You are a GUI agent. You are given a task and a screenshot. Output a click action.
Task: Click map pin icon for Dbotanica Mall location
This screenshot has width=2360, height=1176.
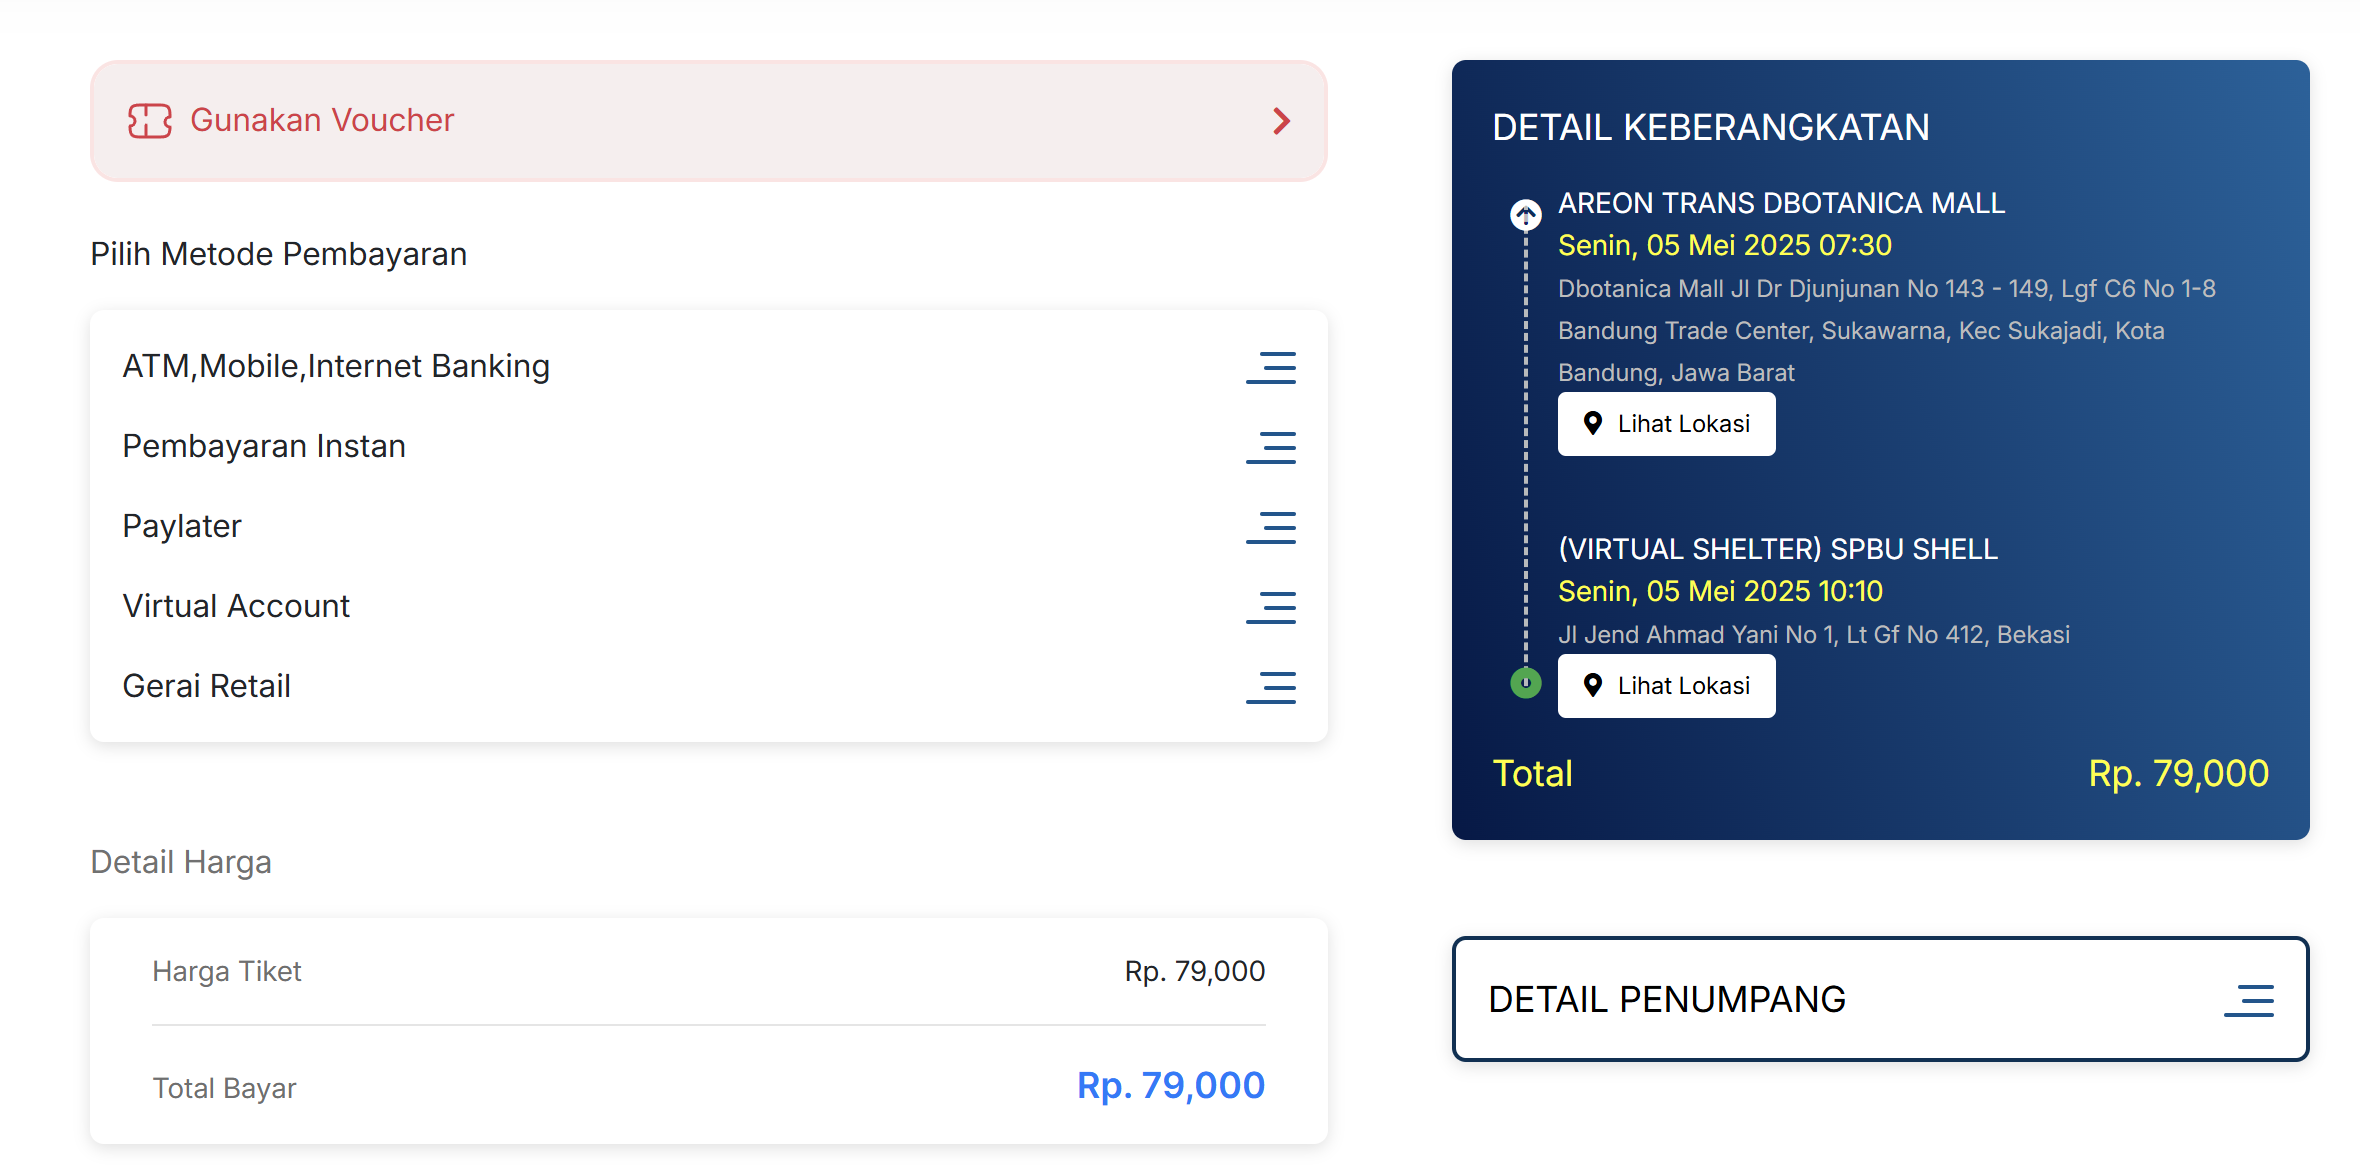click(x=1593, y=424)
